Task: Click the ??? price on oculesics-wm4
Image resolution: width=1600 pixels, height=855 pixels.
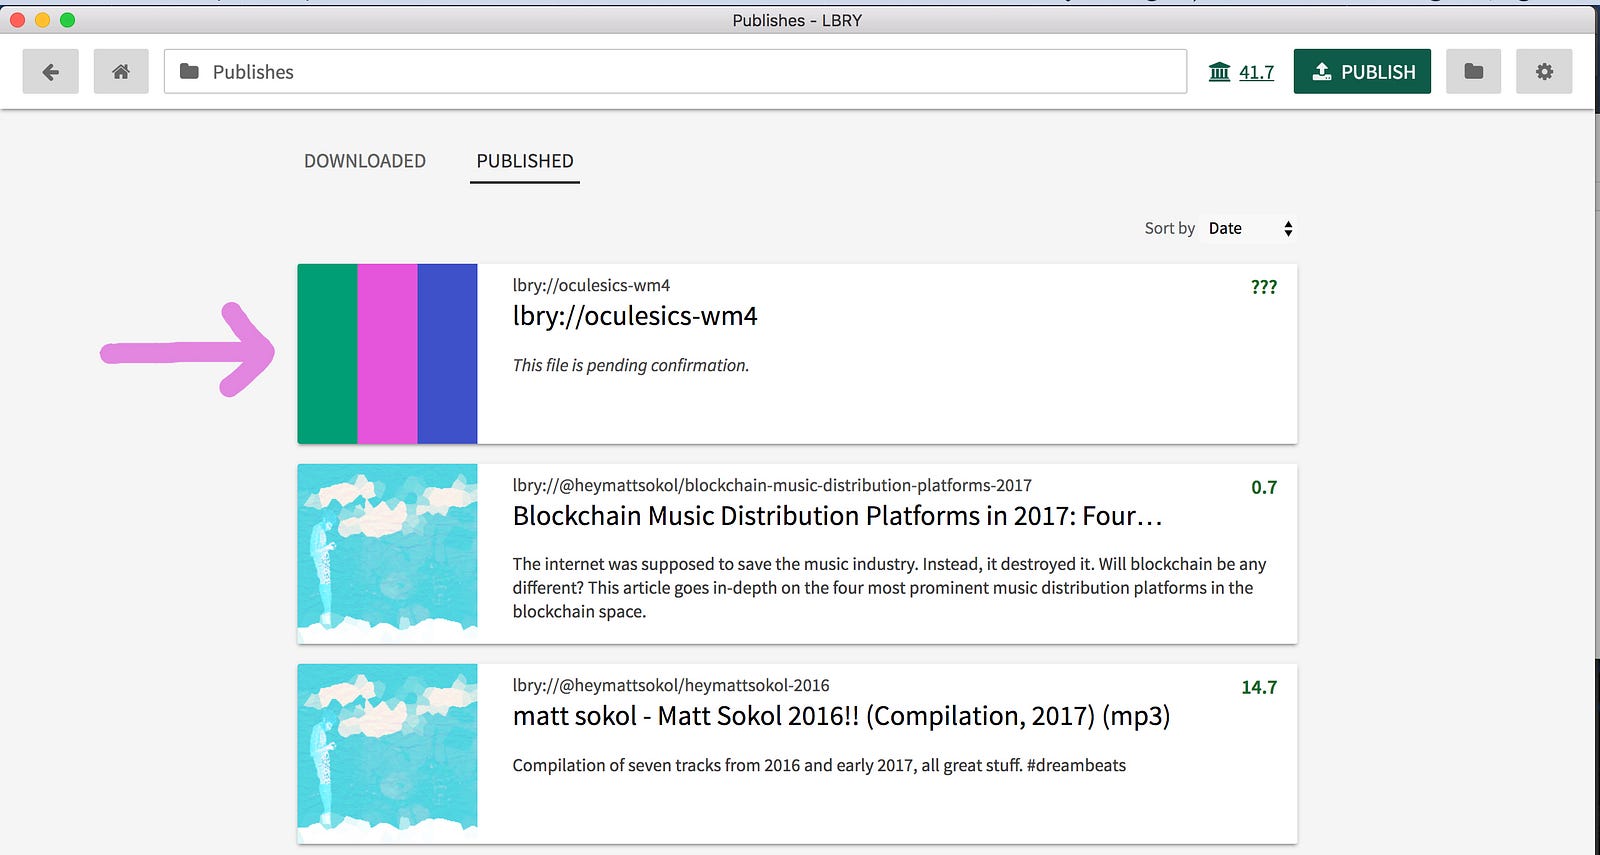Action: [x=1264, y=287]
